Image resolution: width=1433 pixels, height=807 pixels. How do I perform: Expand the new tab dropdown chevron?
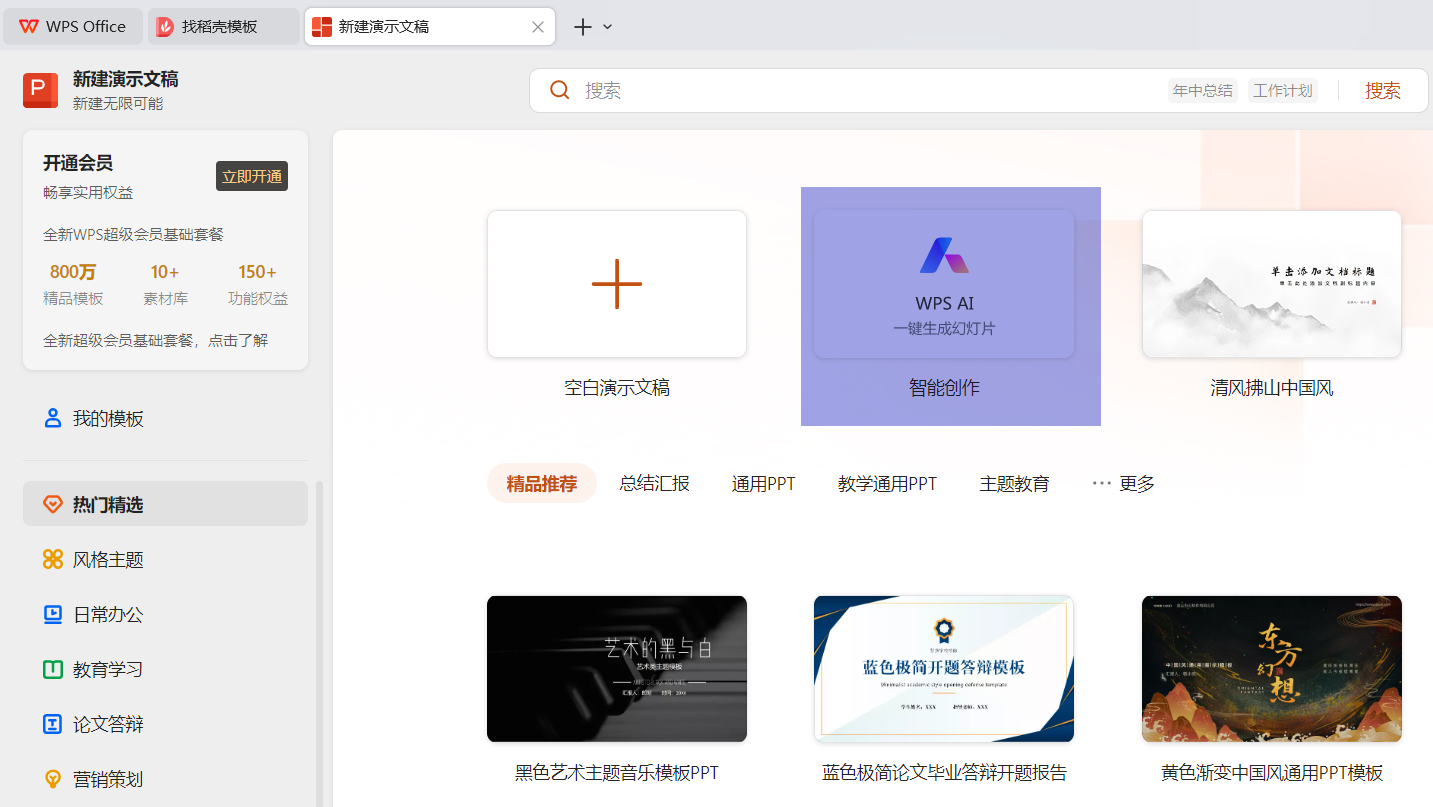(607, 26)
